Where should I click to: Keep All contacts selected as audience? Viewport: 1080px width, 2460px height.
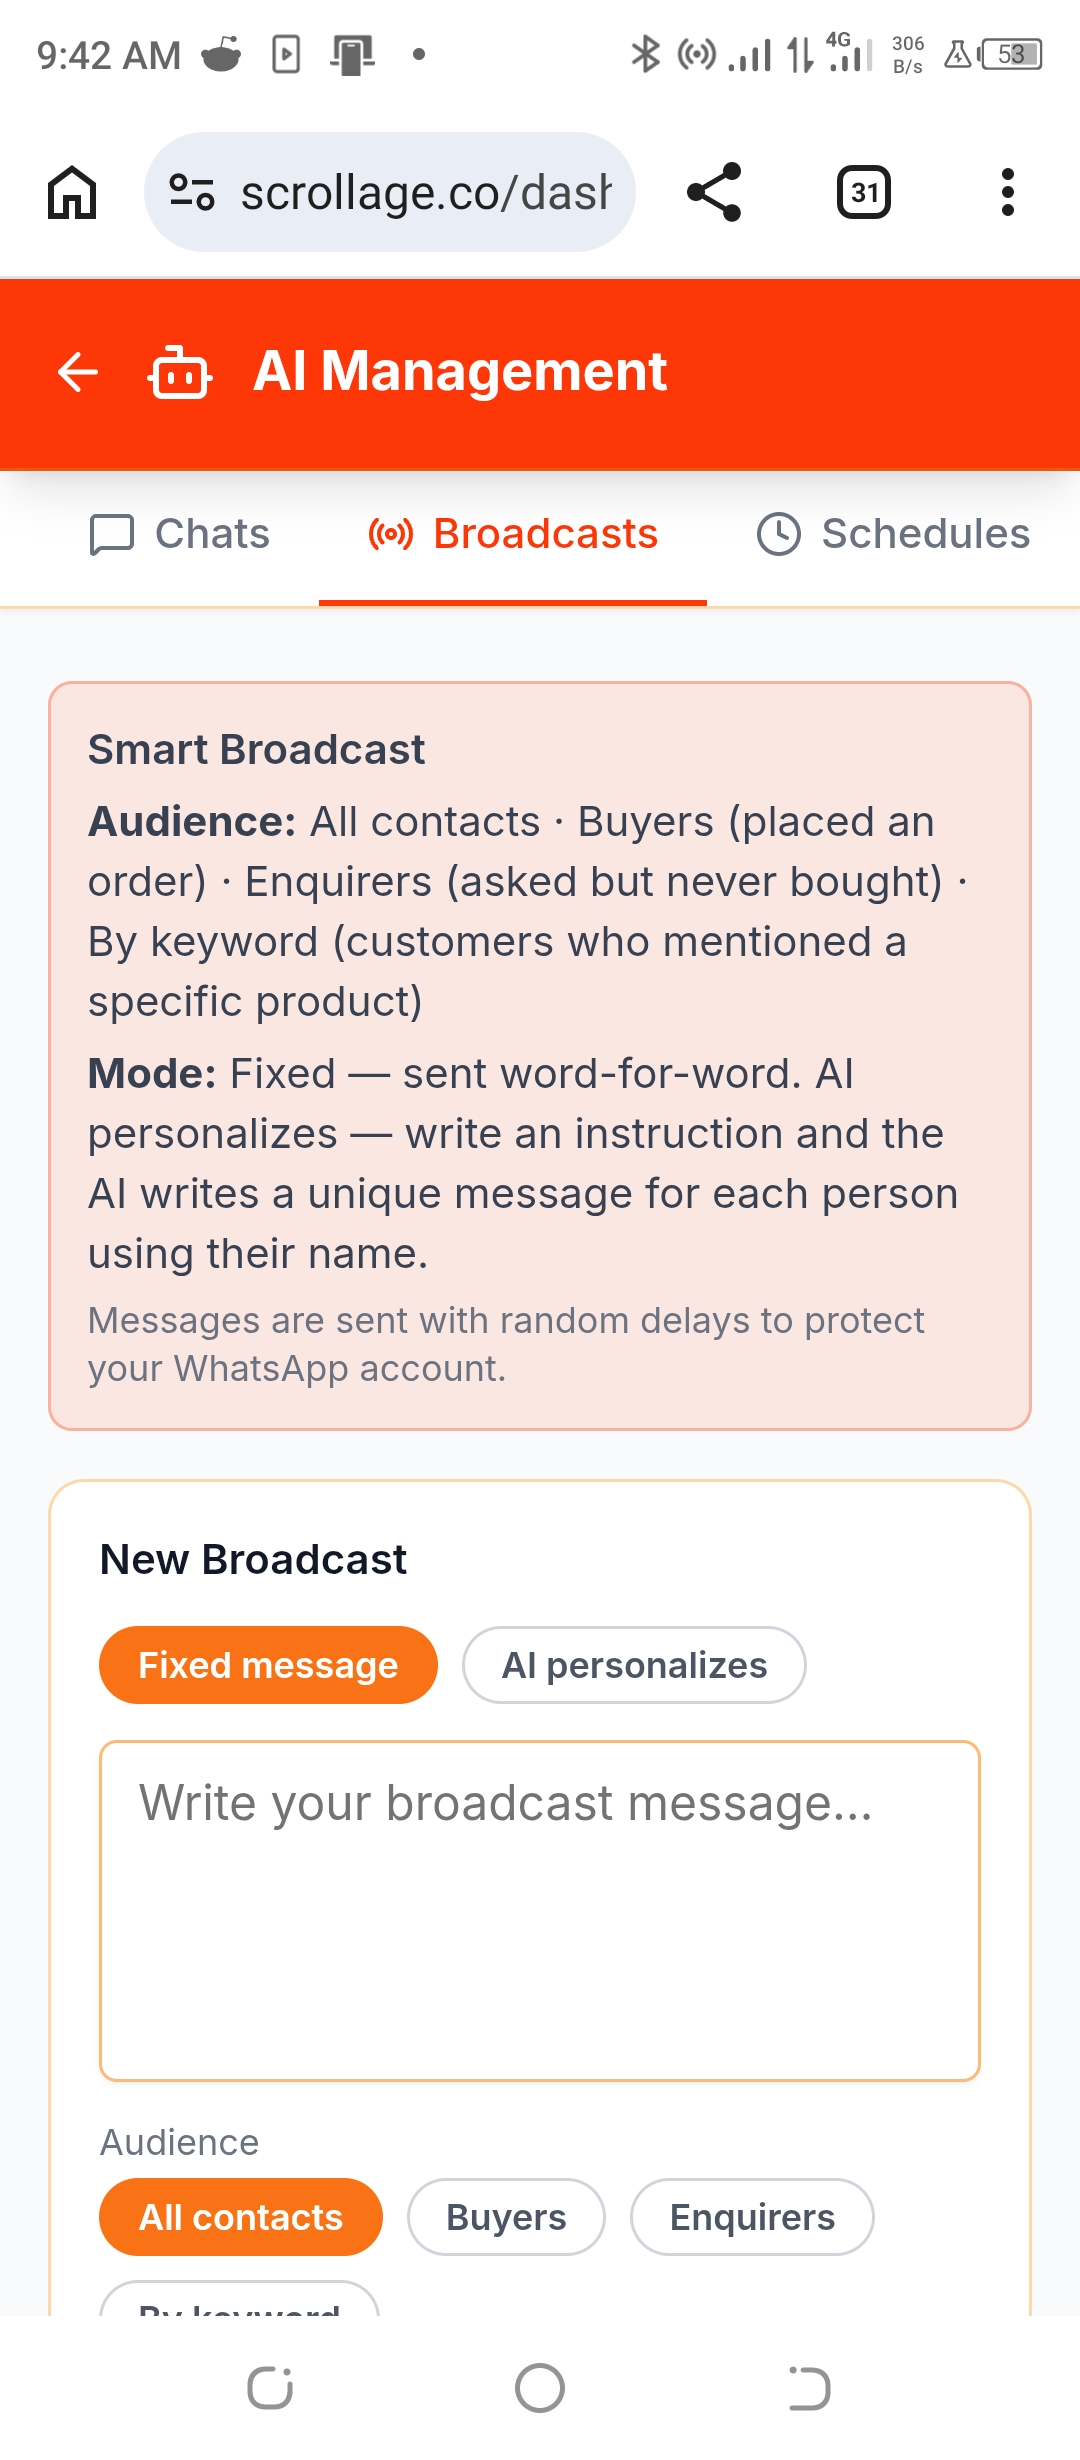pyautogui.click(x=240, y=2217)
